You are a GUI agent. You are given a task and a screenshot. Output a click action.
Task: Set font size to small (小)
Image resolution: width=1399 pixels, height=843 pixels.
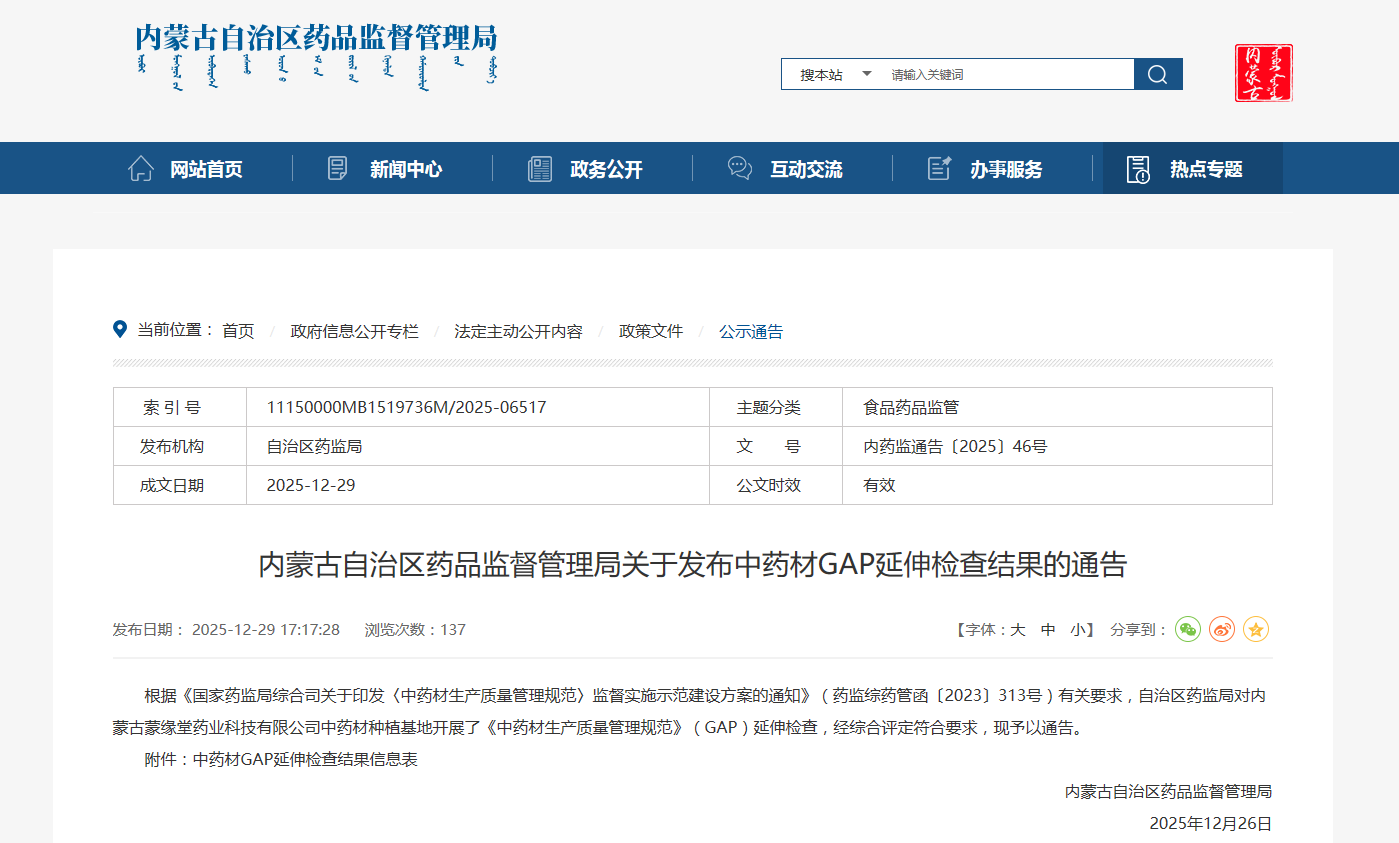(1078, 630)
